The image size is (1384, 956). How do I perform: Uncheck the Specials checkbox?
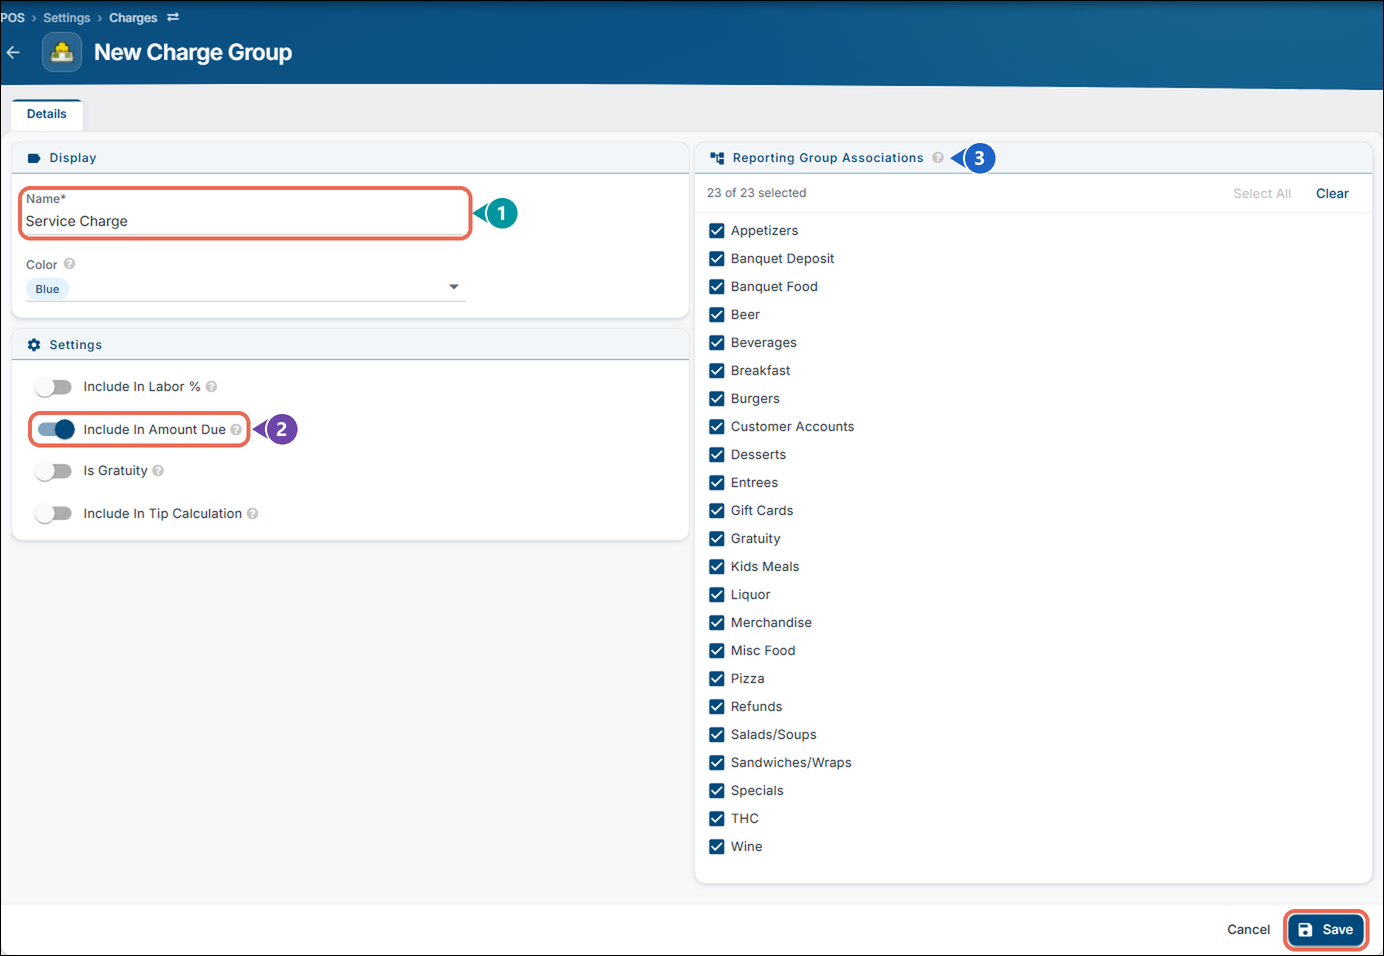coord(716,790)
